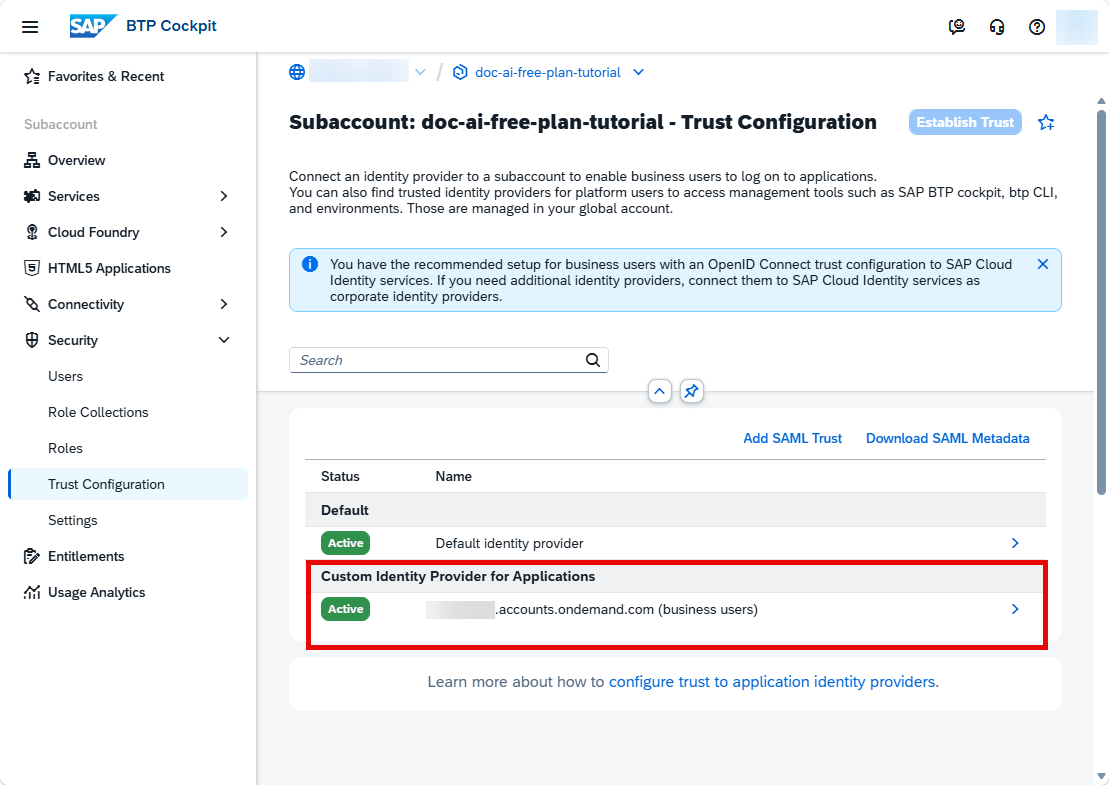Open the Default identity provider row arrow
This screenshot has width=1109, height=785.
(x=1015, y=543)
